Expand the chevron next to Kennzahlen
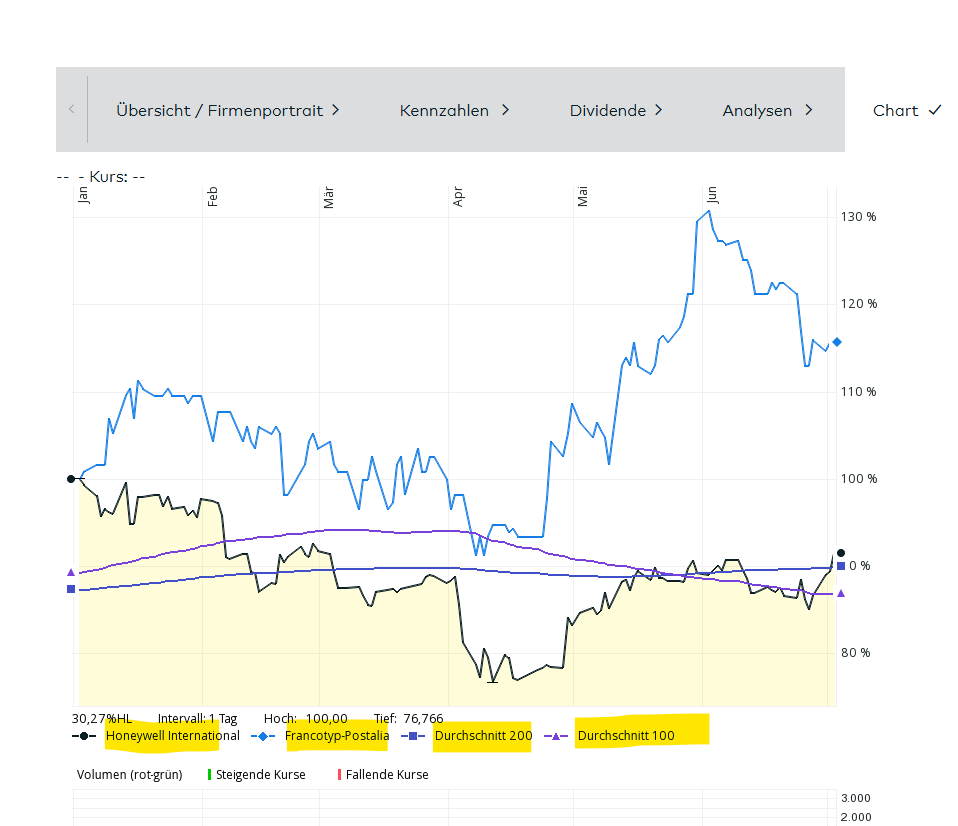The image size is (958, 826). pos(506,110)
